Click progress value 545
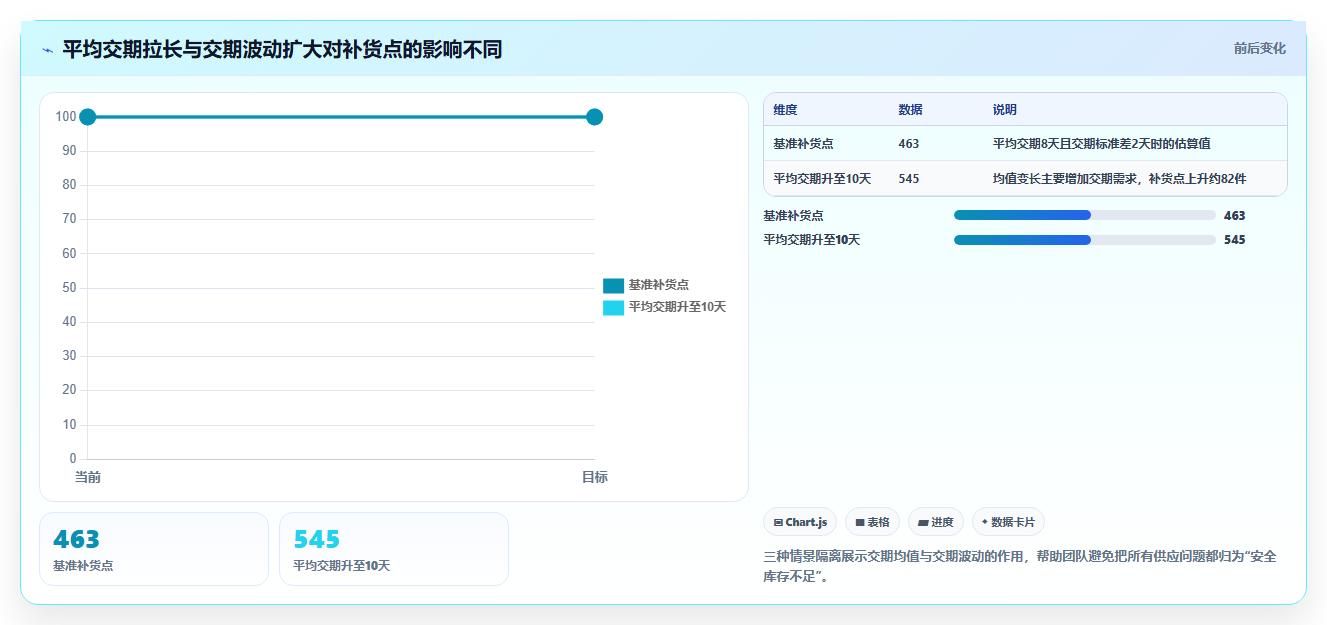Viewport: 1327px width, 625px height. (1234, 240)
